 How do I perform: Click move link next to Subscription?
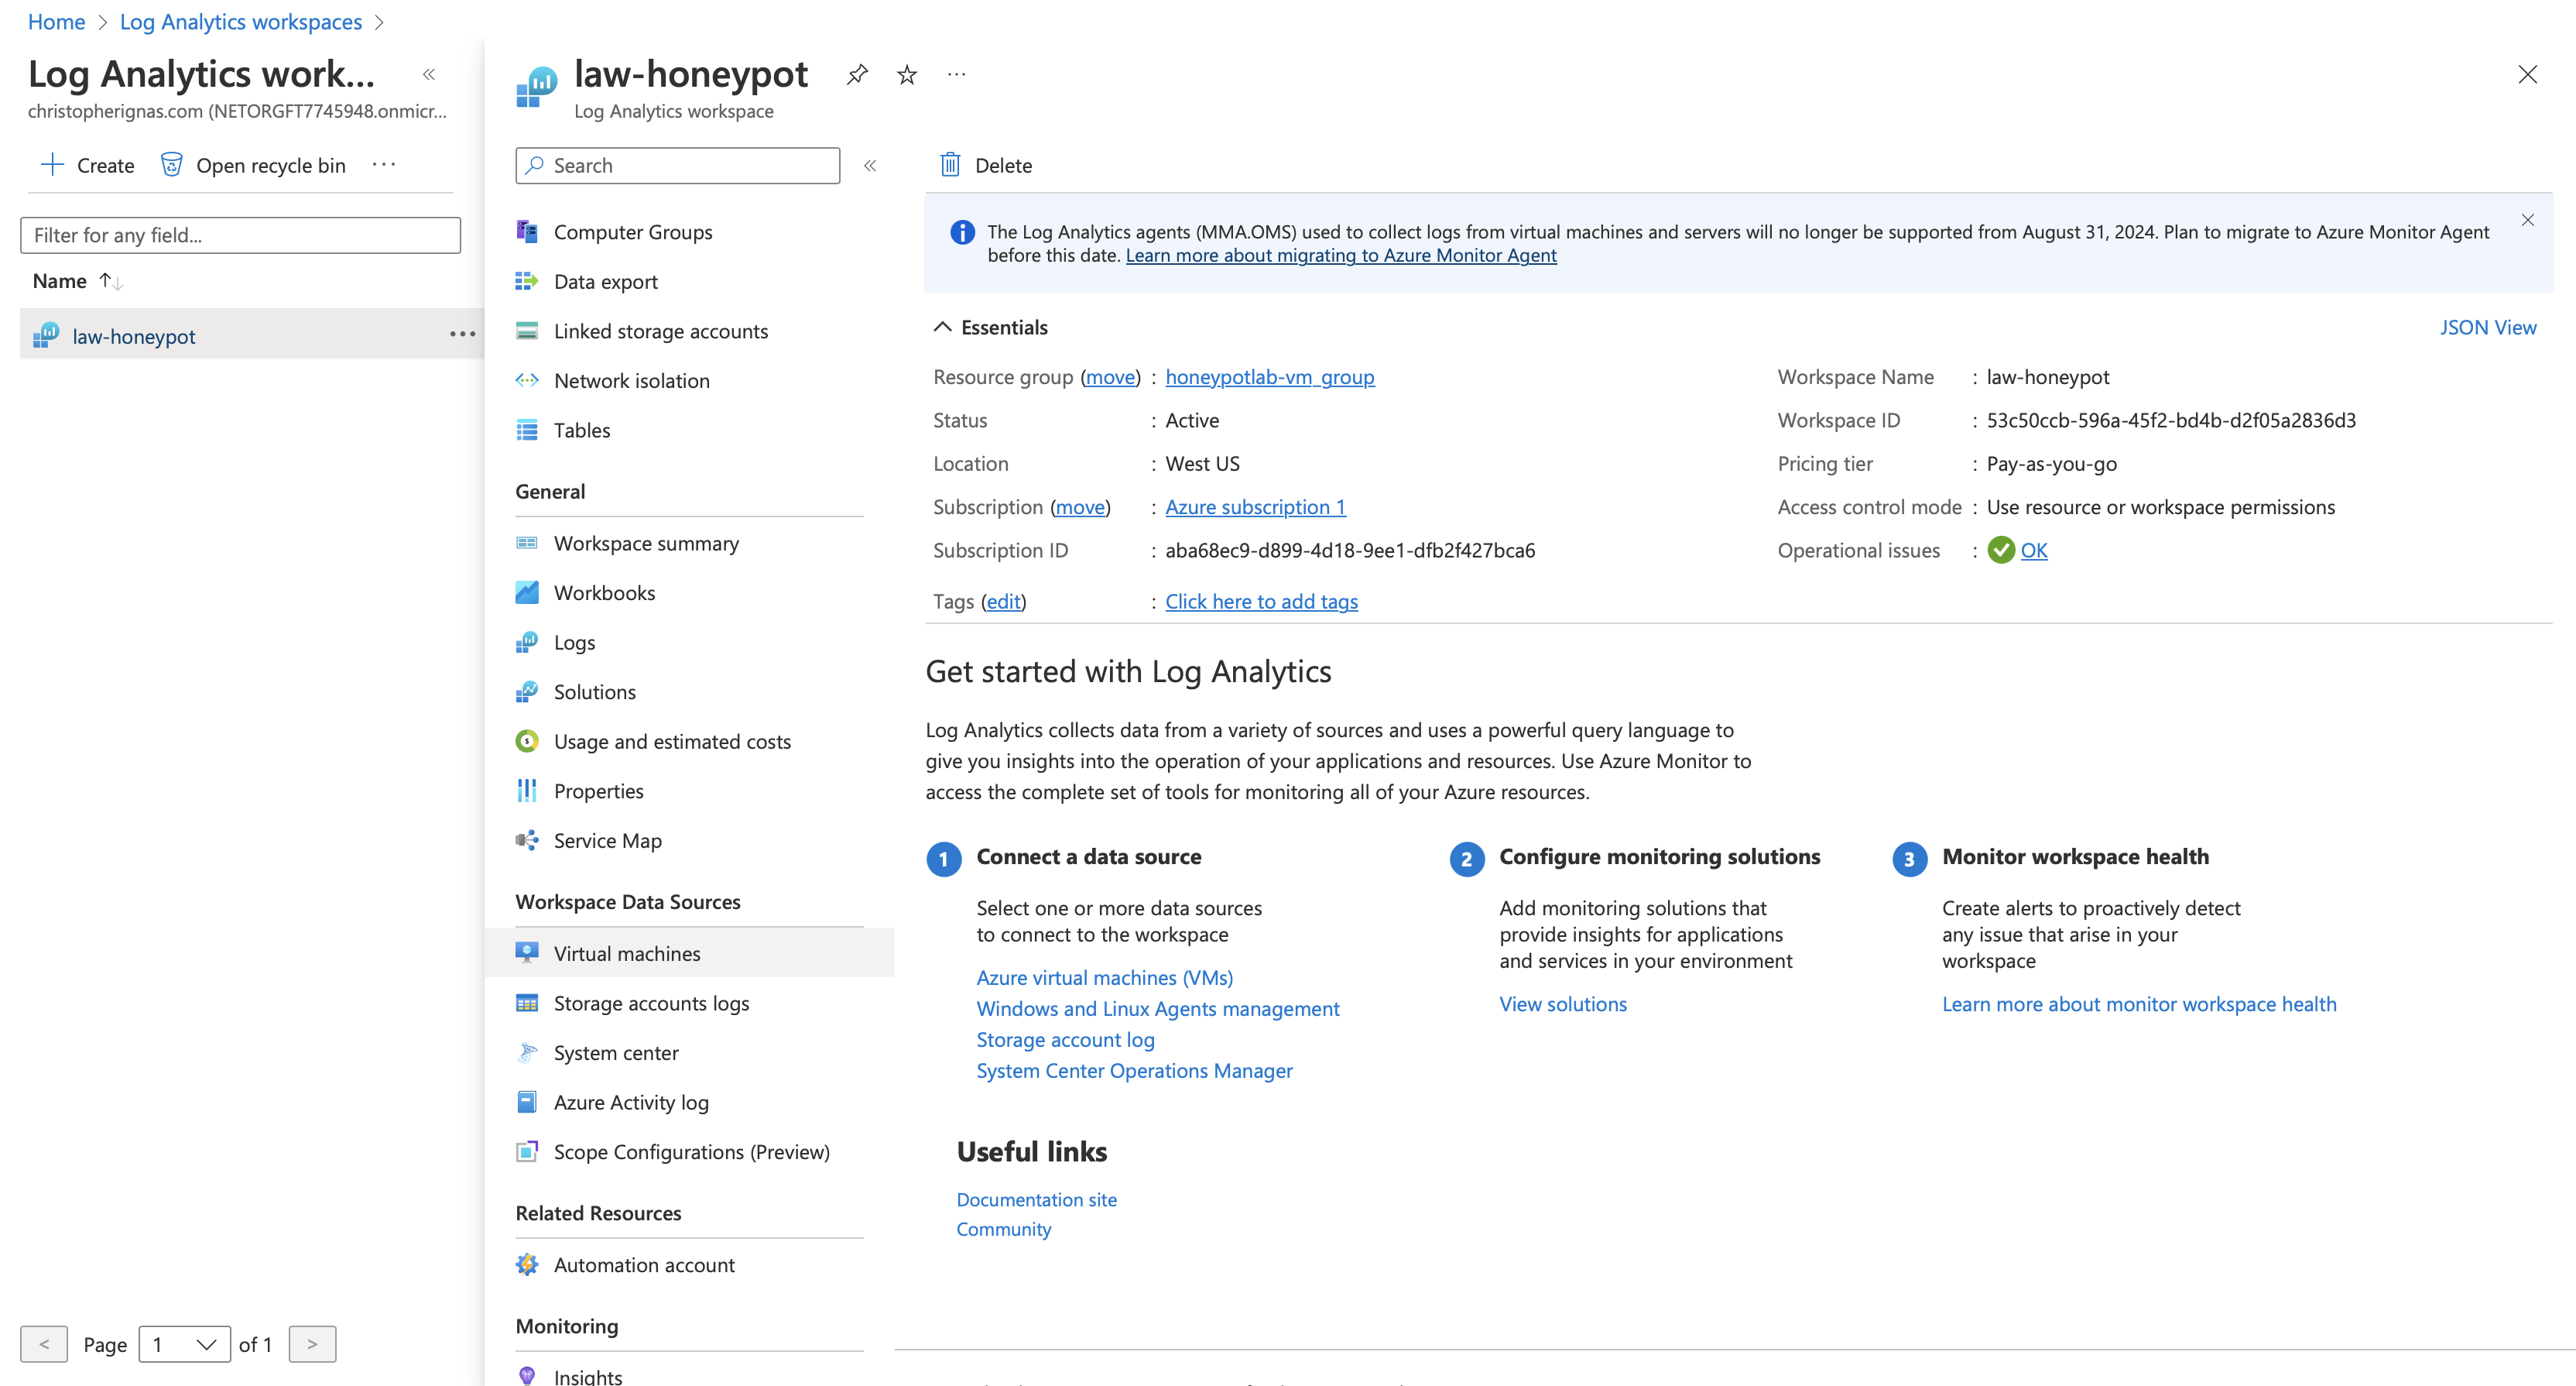(x=1081, y=507)
